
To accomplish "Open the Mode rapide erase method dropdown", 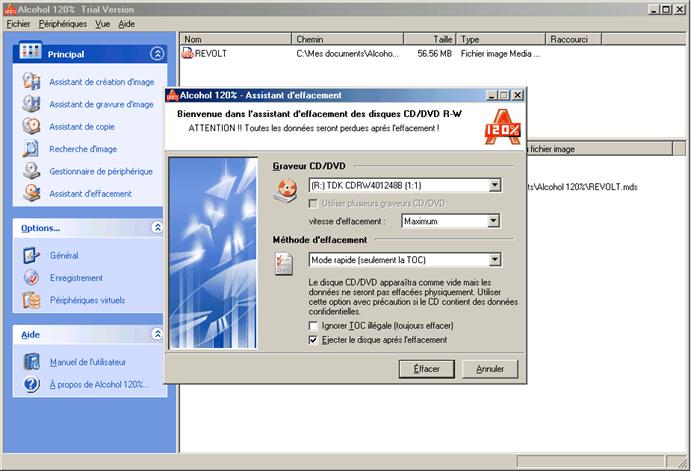I will [x=495, y=260].
